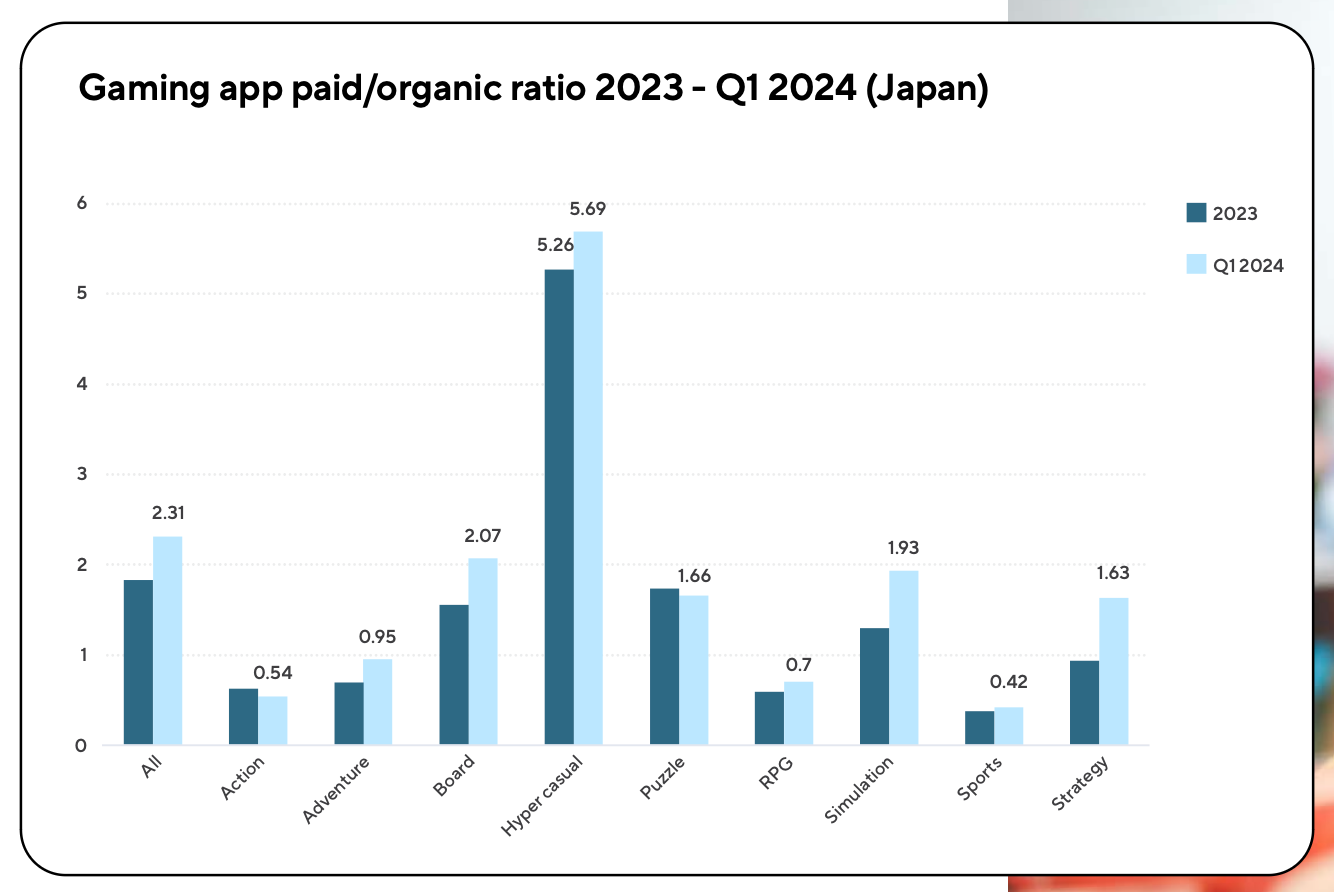Click the 1.93 Simulation data label

(x=903, y=548)
